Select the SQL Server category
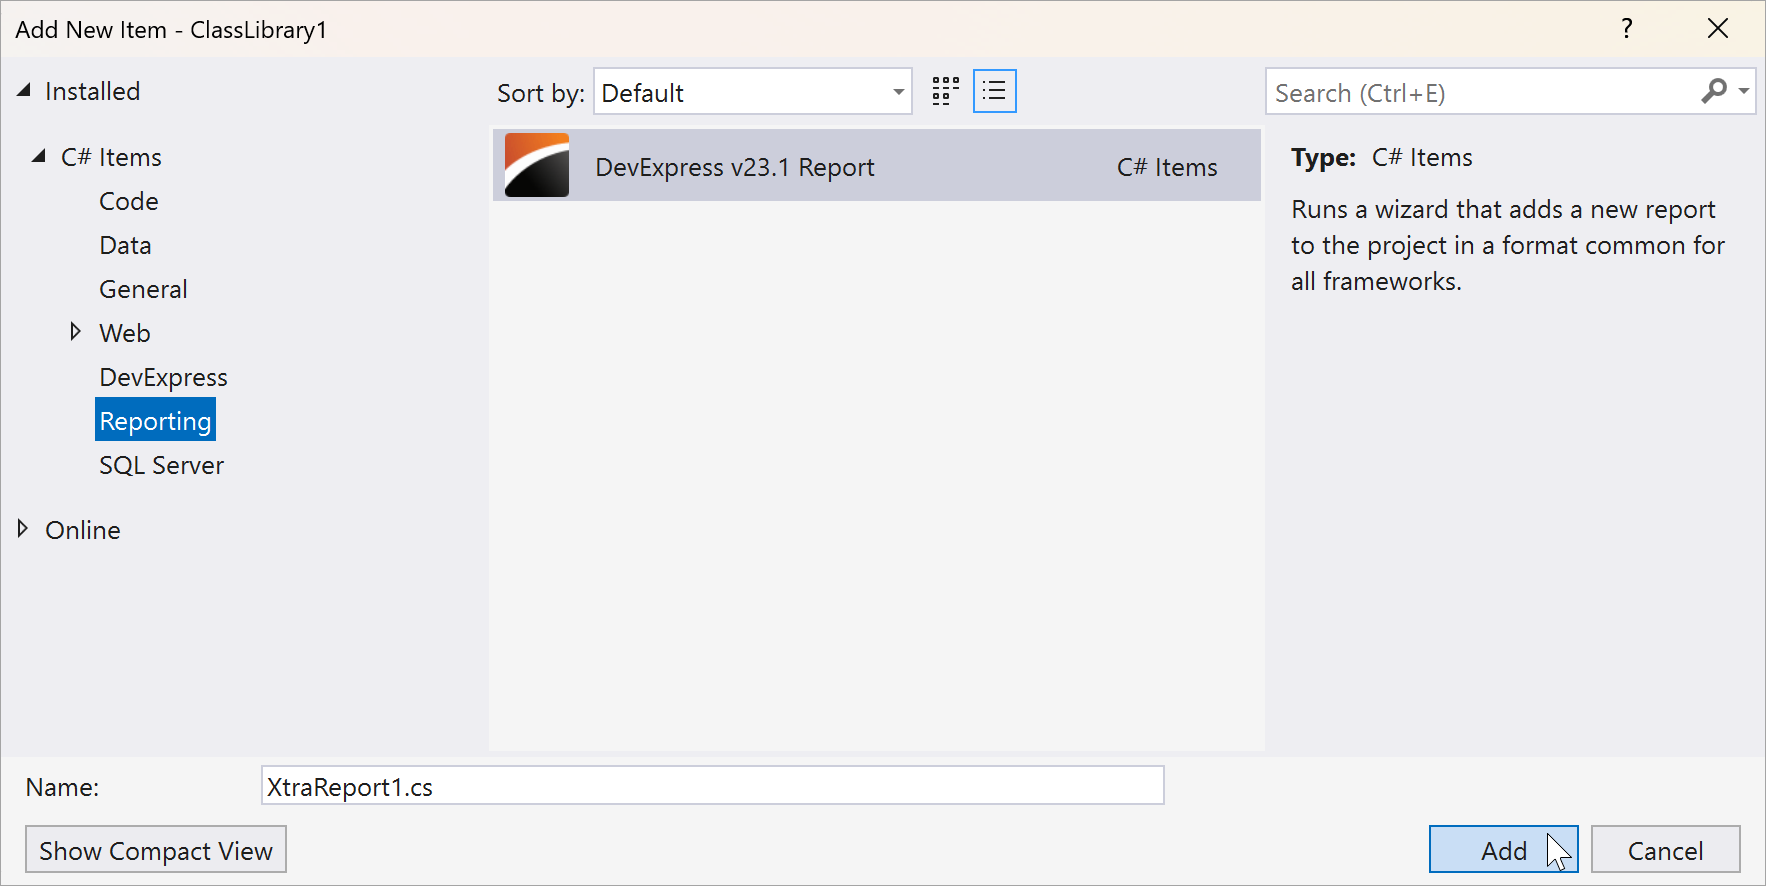The height and width of the screenshot is (886, 1766). tap(161, 465)
